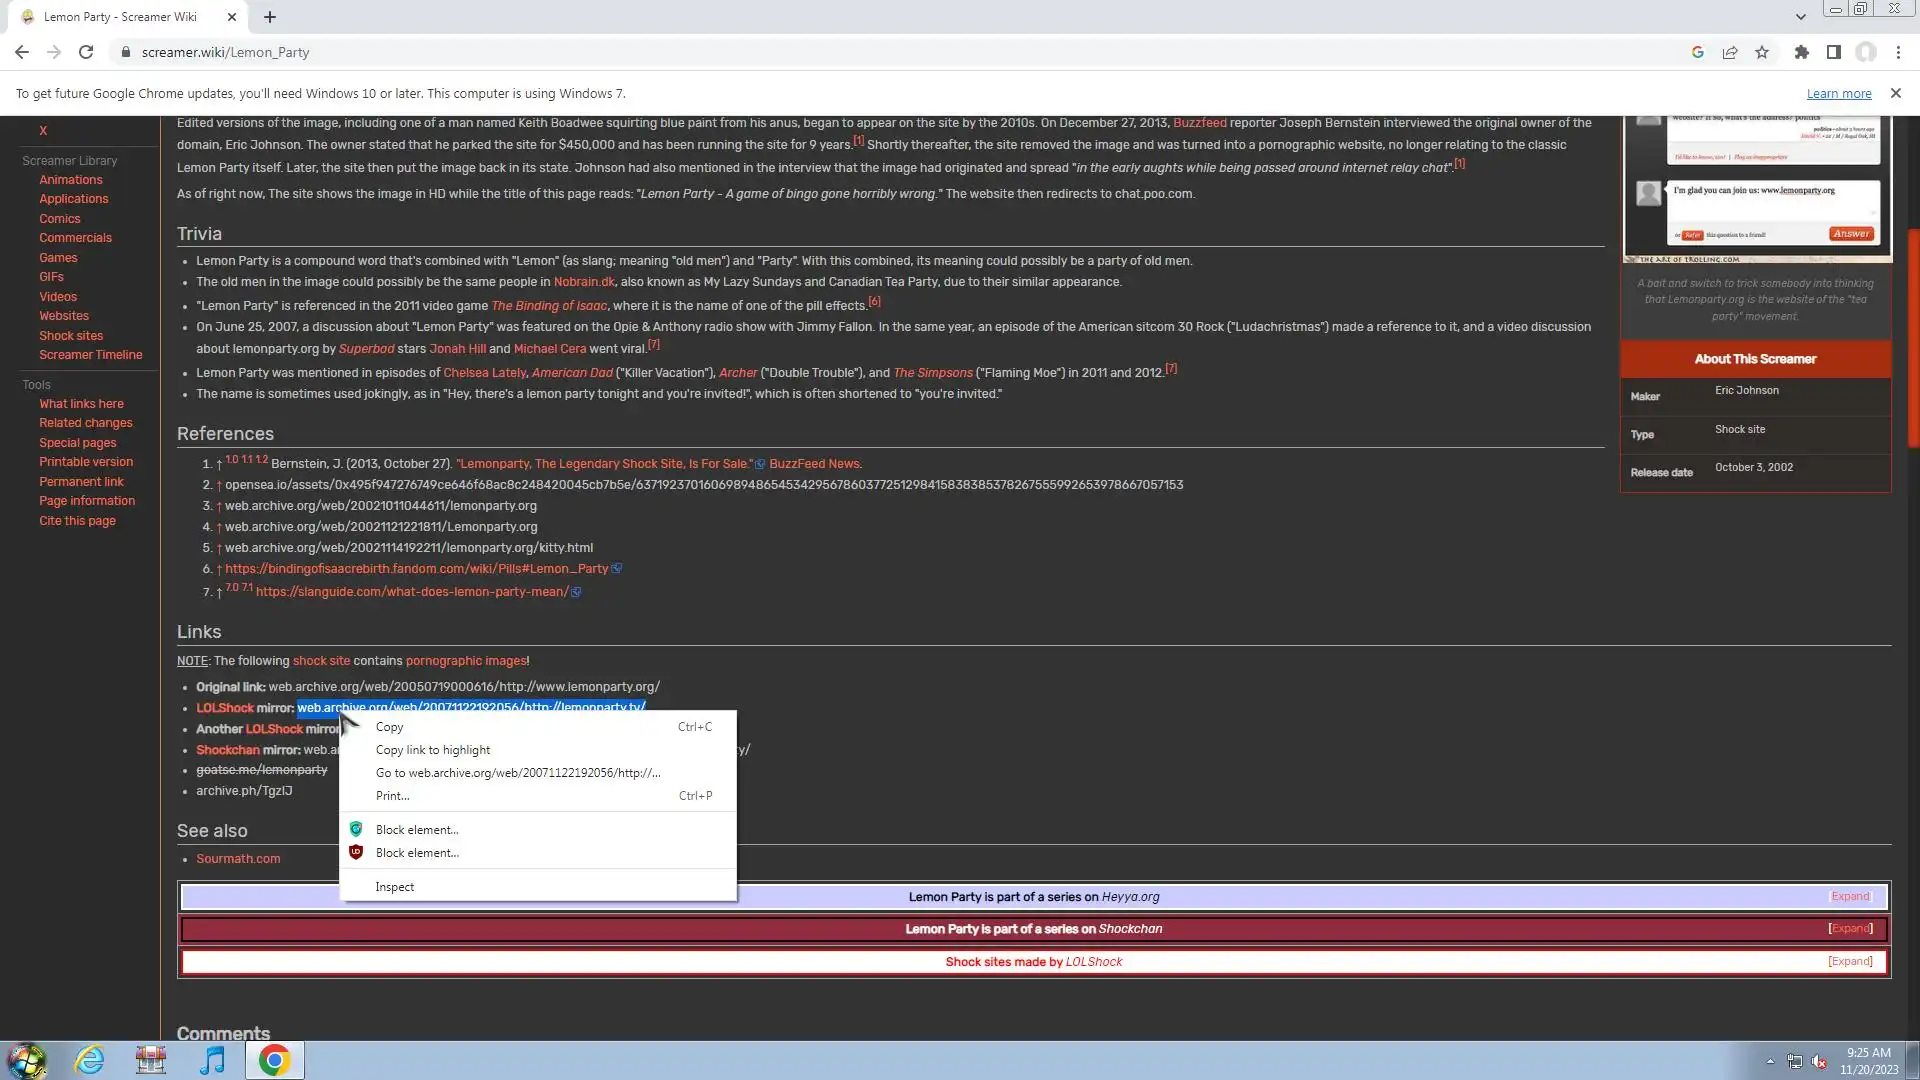Bookmark this page with star icon
This screenshot has width=1920, height=1080.
click(x=1762, y=52)
